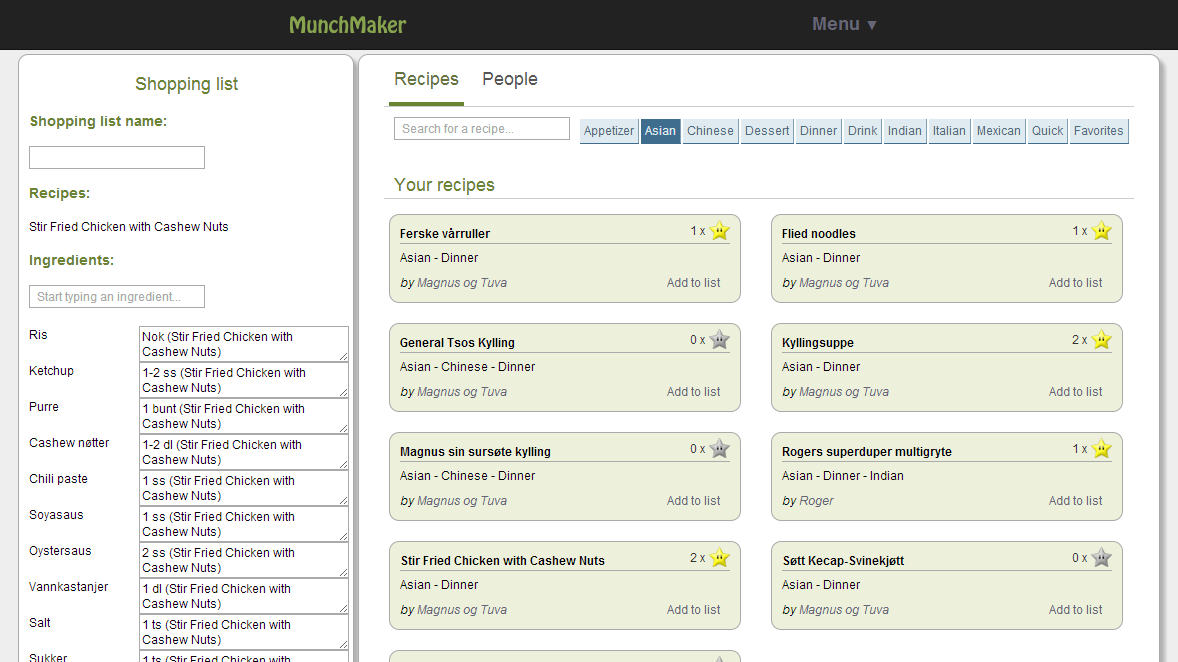Toggle favorite star on Stir Fried Chicken card
Viewport: 1178px width, 662px height.
(x=719, y=558)
